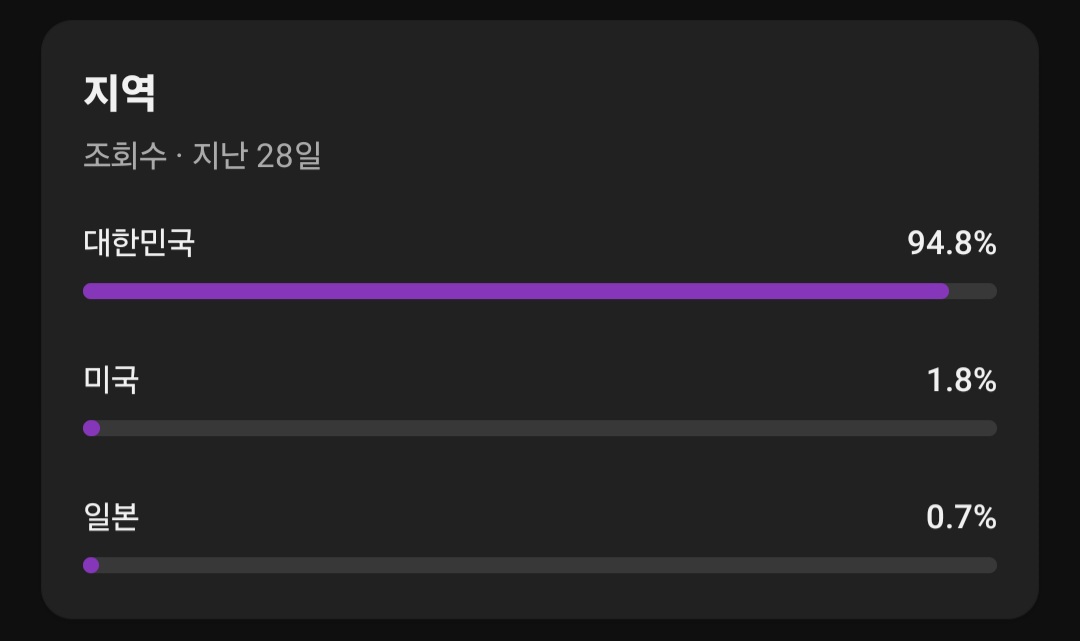The width and height of the screenshot is (1080, 641).
Task: Click the purple dot on 일본 bar
Action: 91,565
